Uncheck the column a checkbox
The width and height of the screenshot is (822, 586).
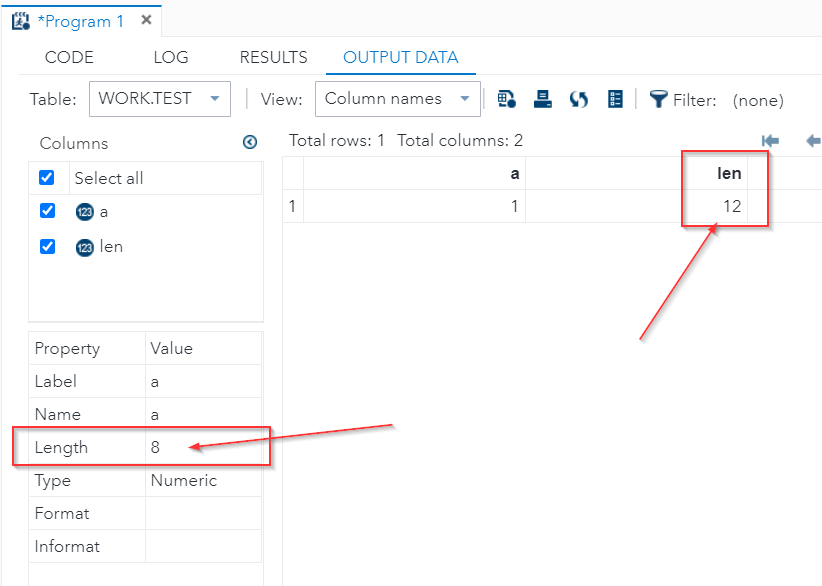tap(46, 211)
